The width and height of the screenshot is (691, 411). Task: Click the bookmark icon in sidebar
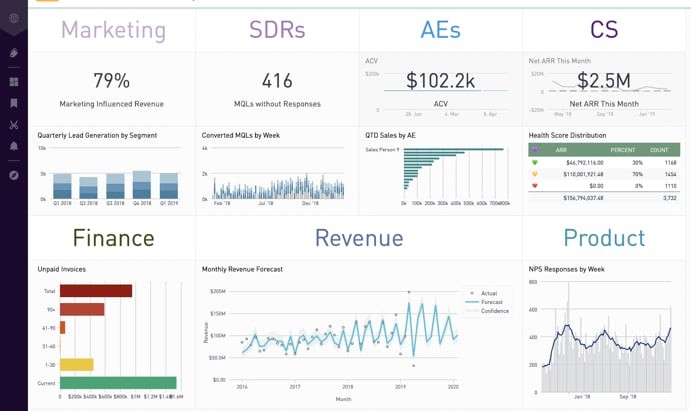[x=13, y=103]
